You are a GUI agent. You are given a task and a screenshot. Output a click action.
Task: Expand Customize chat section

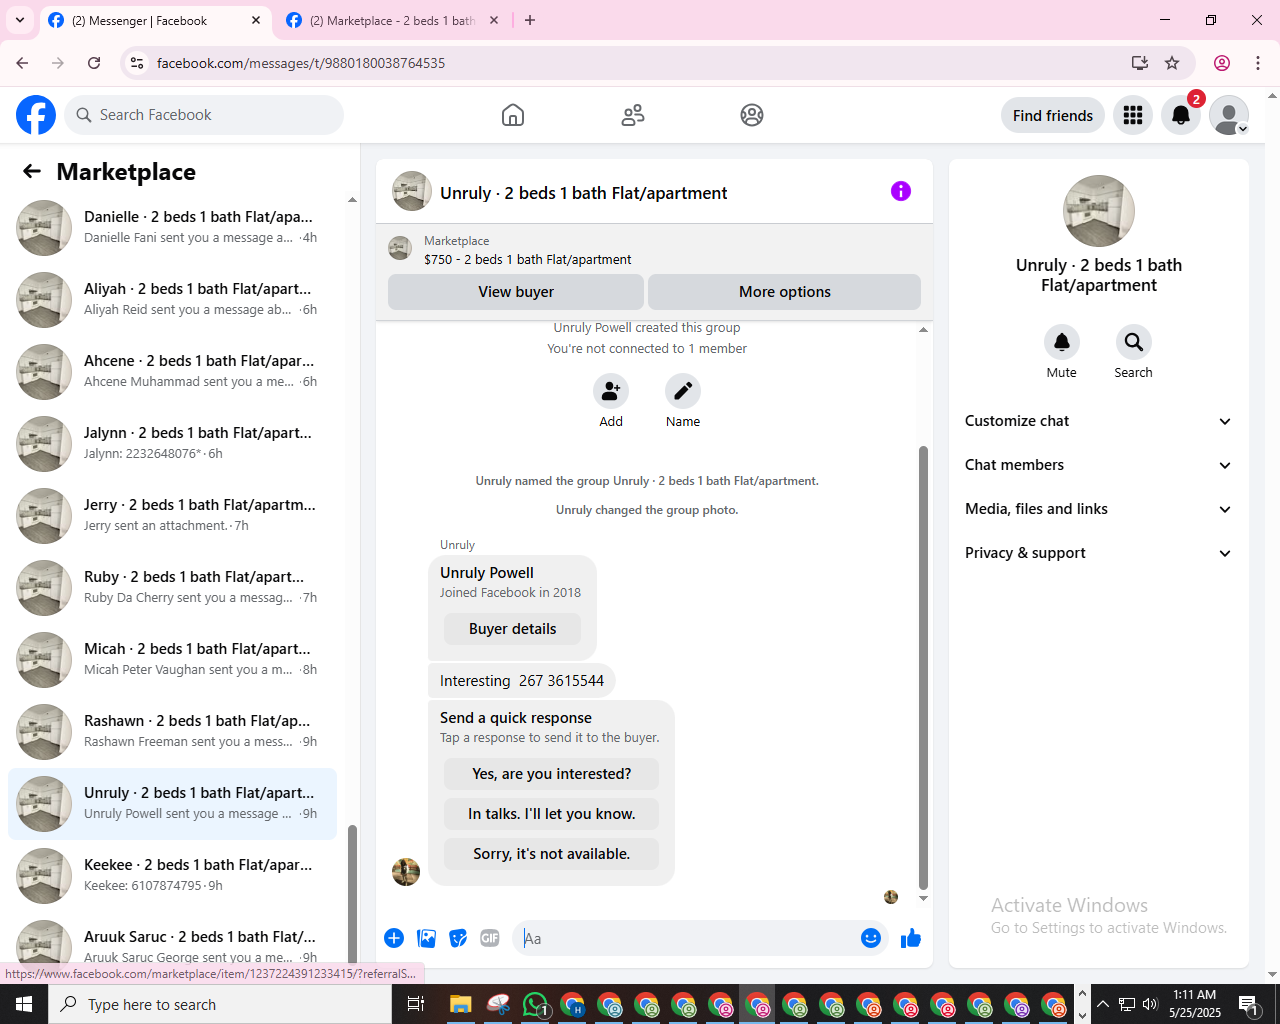[1099, 421]
